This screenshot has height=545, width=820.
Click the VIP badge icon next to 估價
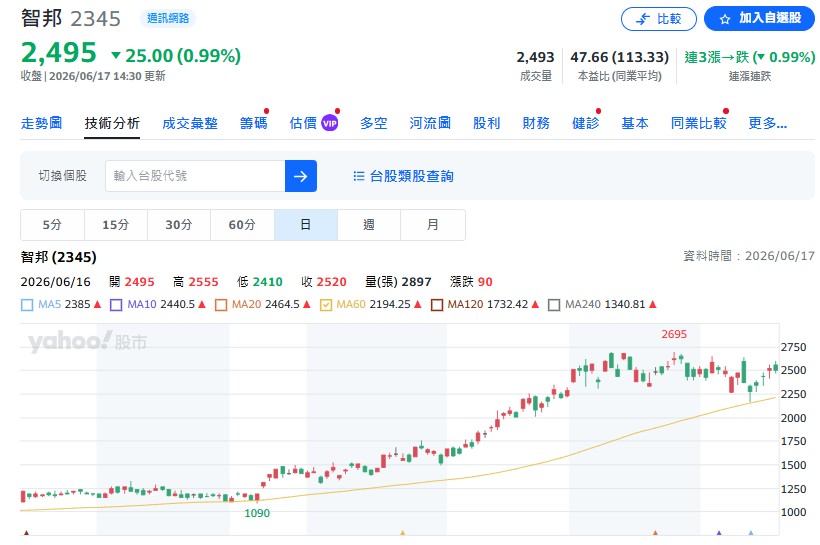329,123
